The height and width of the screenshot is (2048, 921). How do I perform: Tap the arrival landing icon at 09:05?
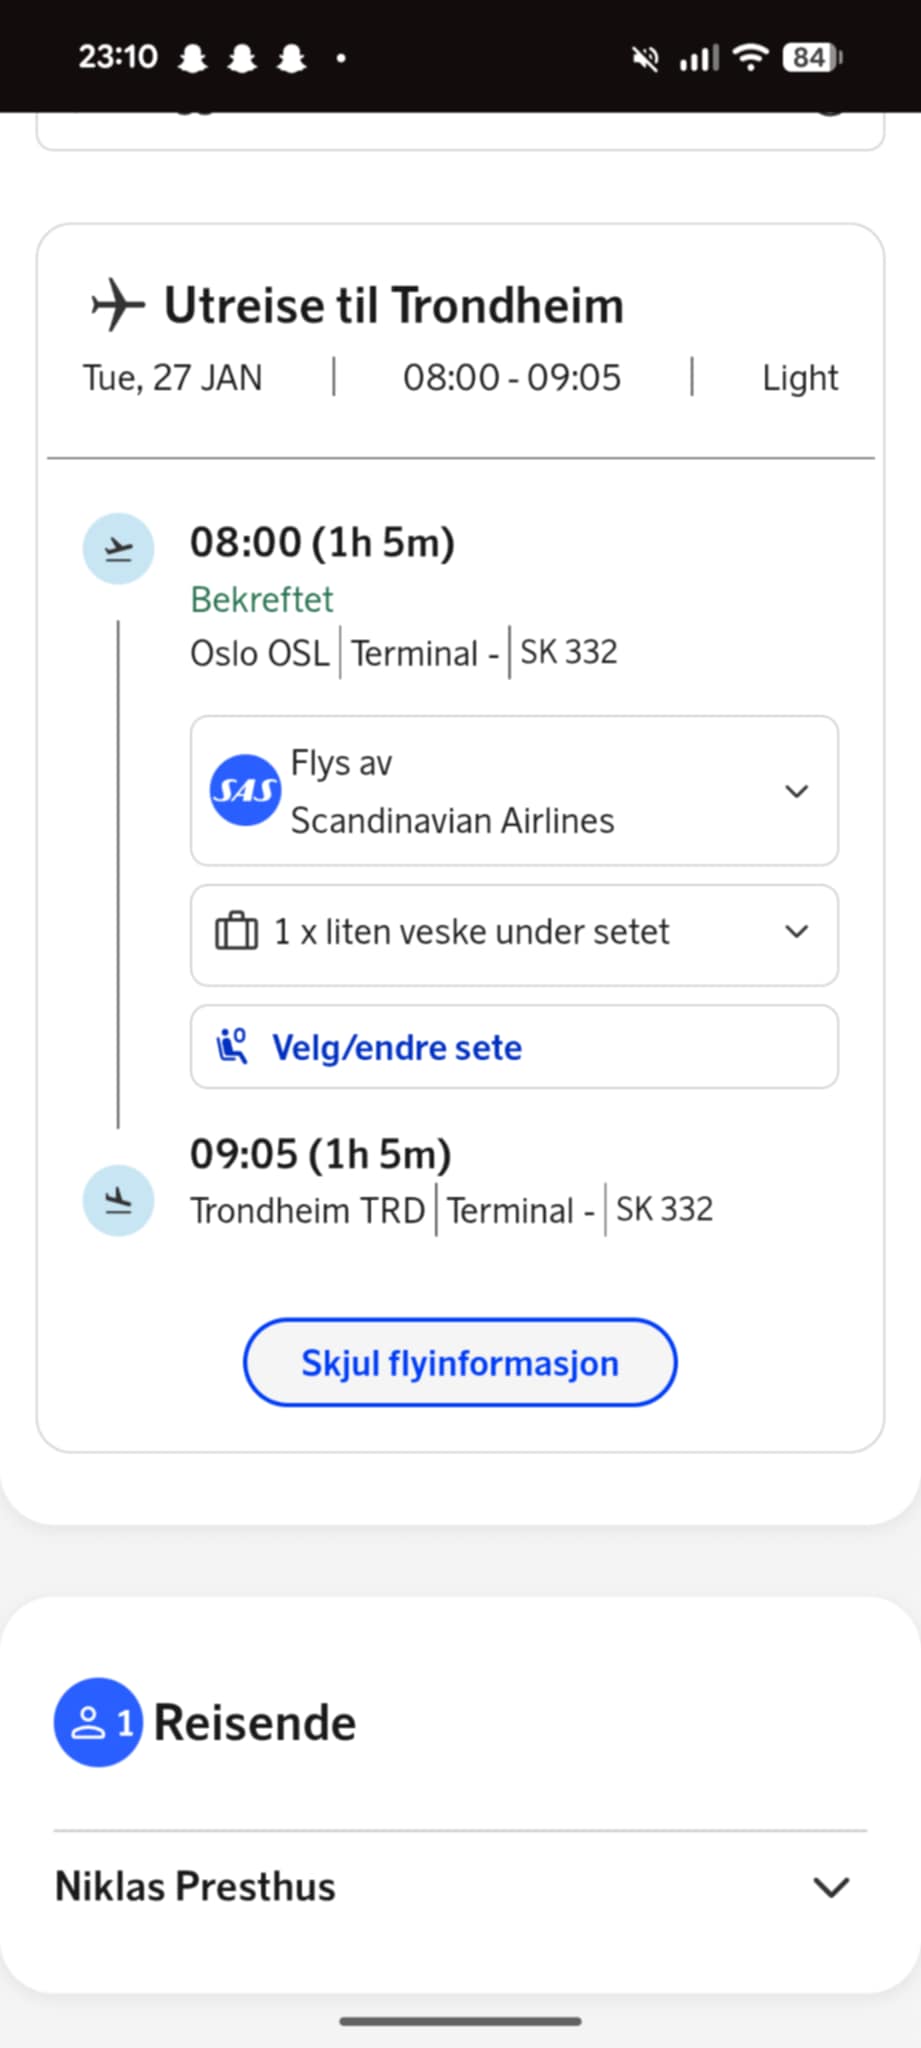(118, 1200)
